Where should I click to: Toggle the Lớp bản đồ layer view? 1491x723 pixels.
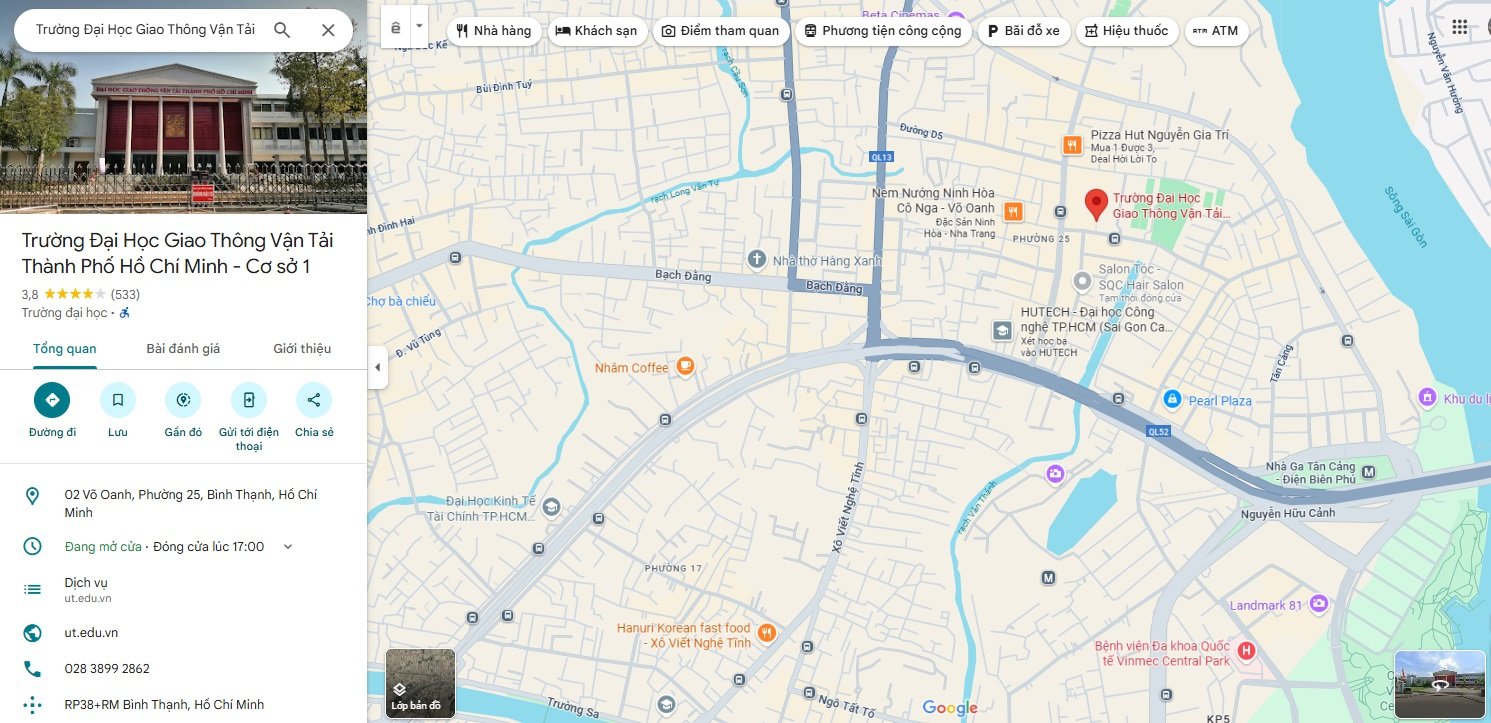click(x=420, y=684)
